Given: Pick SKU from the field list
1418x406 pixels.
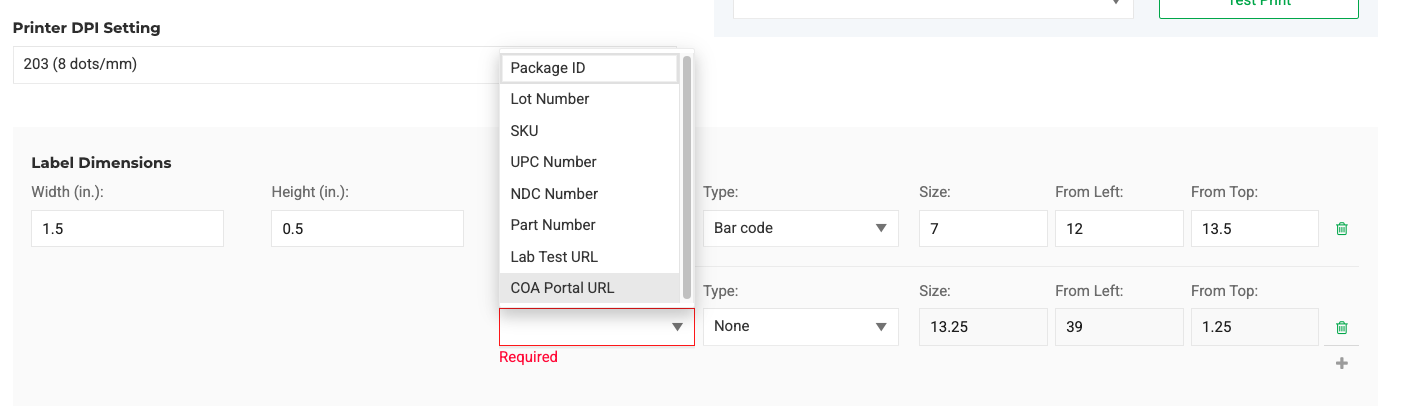Looking at the screenshot, I should pyautogui.click(x=590, y=131).
